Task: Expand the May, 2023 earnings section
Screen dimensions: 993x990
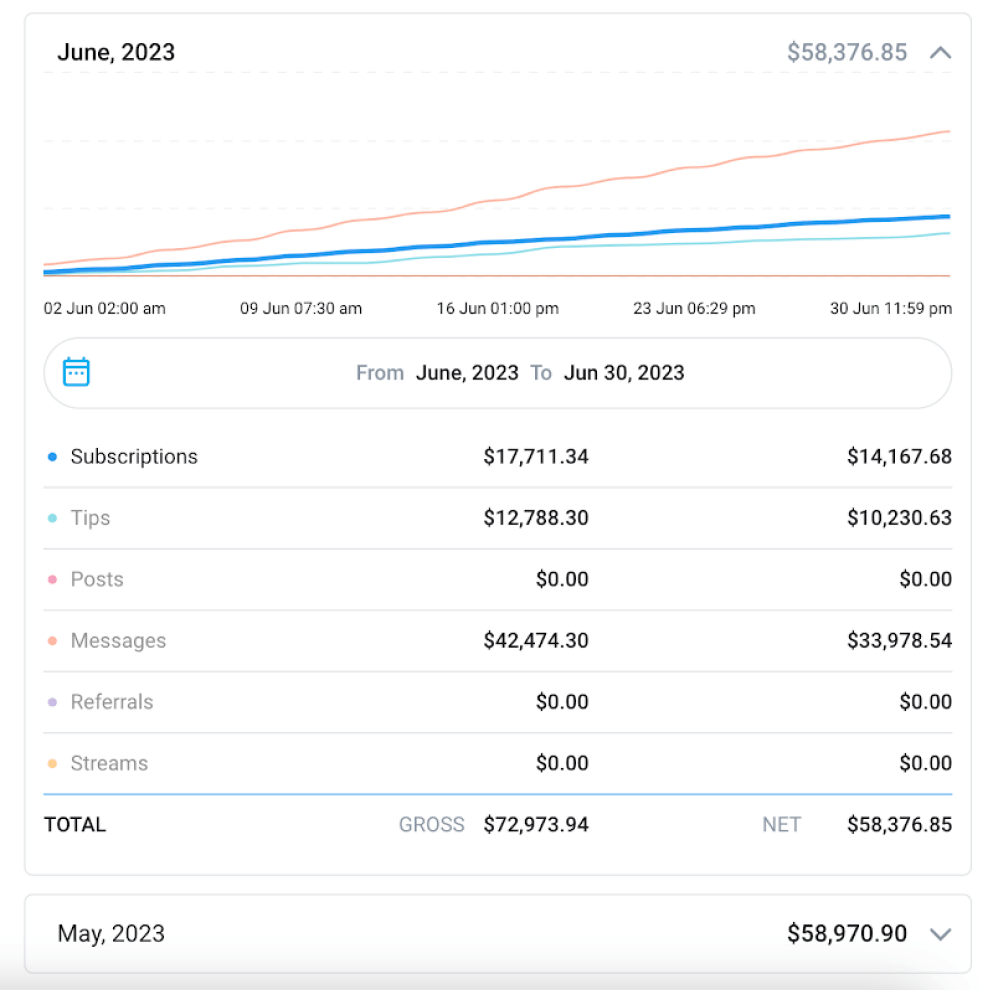Action: pos(940,934)
